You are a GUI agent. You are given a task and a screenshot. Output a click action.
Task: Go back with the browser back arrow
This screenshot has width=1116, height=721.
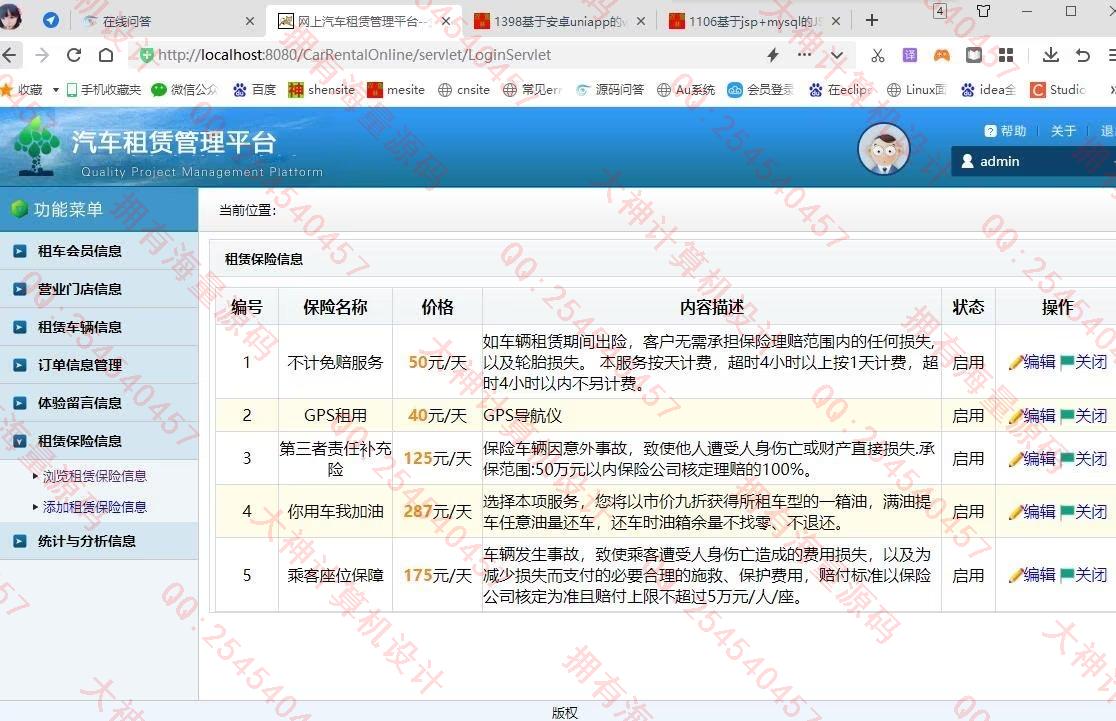pos(9,55)
